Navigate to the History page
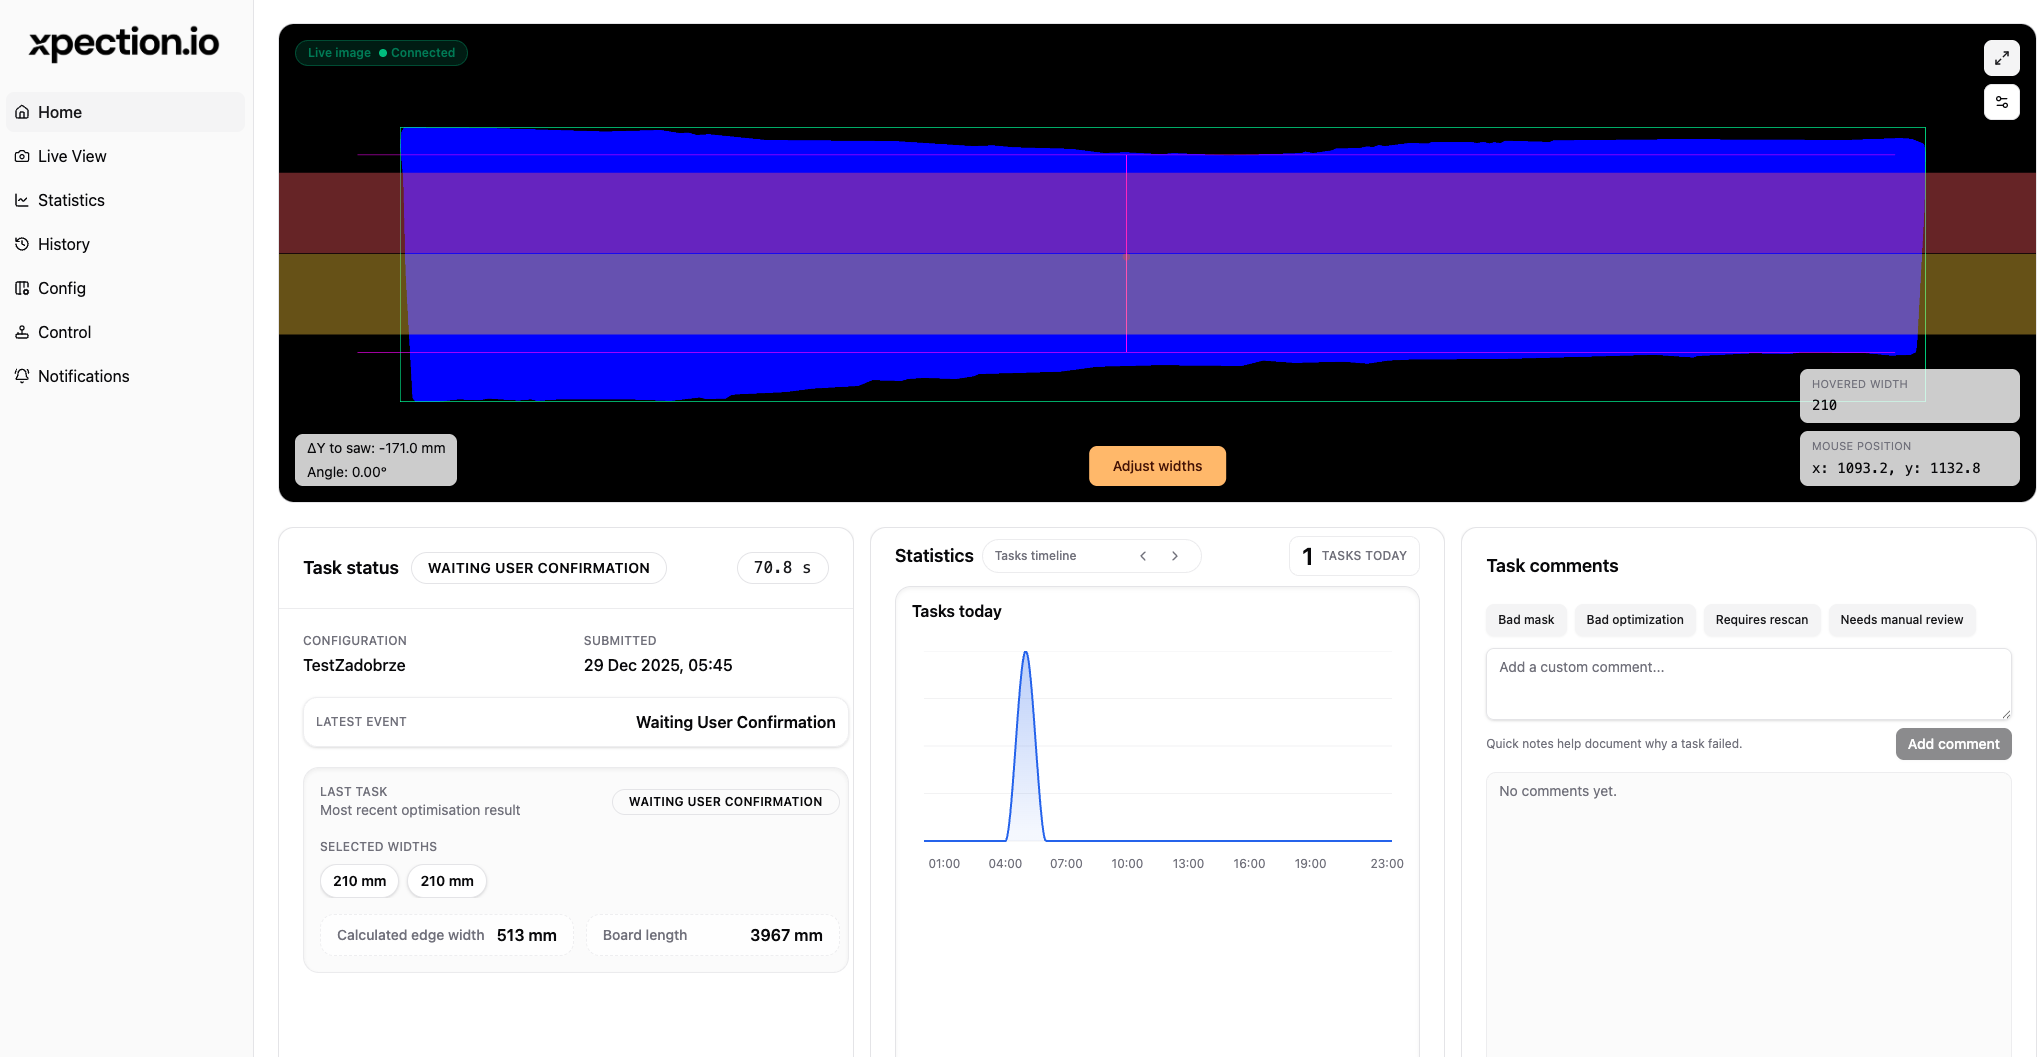This screenshot has width=2042, height=1057. tap(64, 244)
